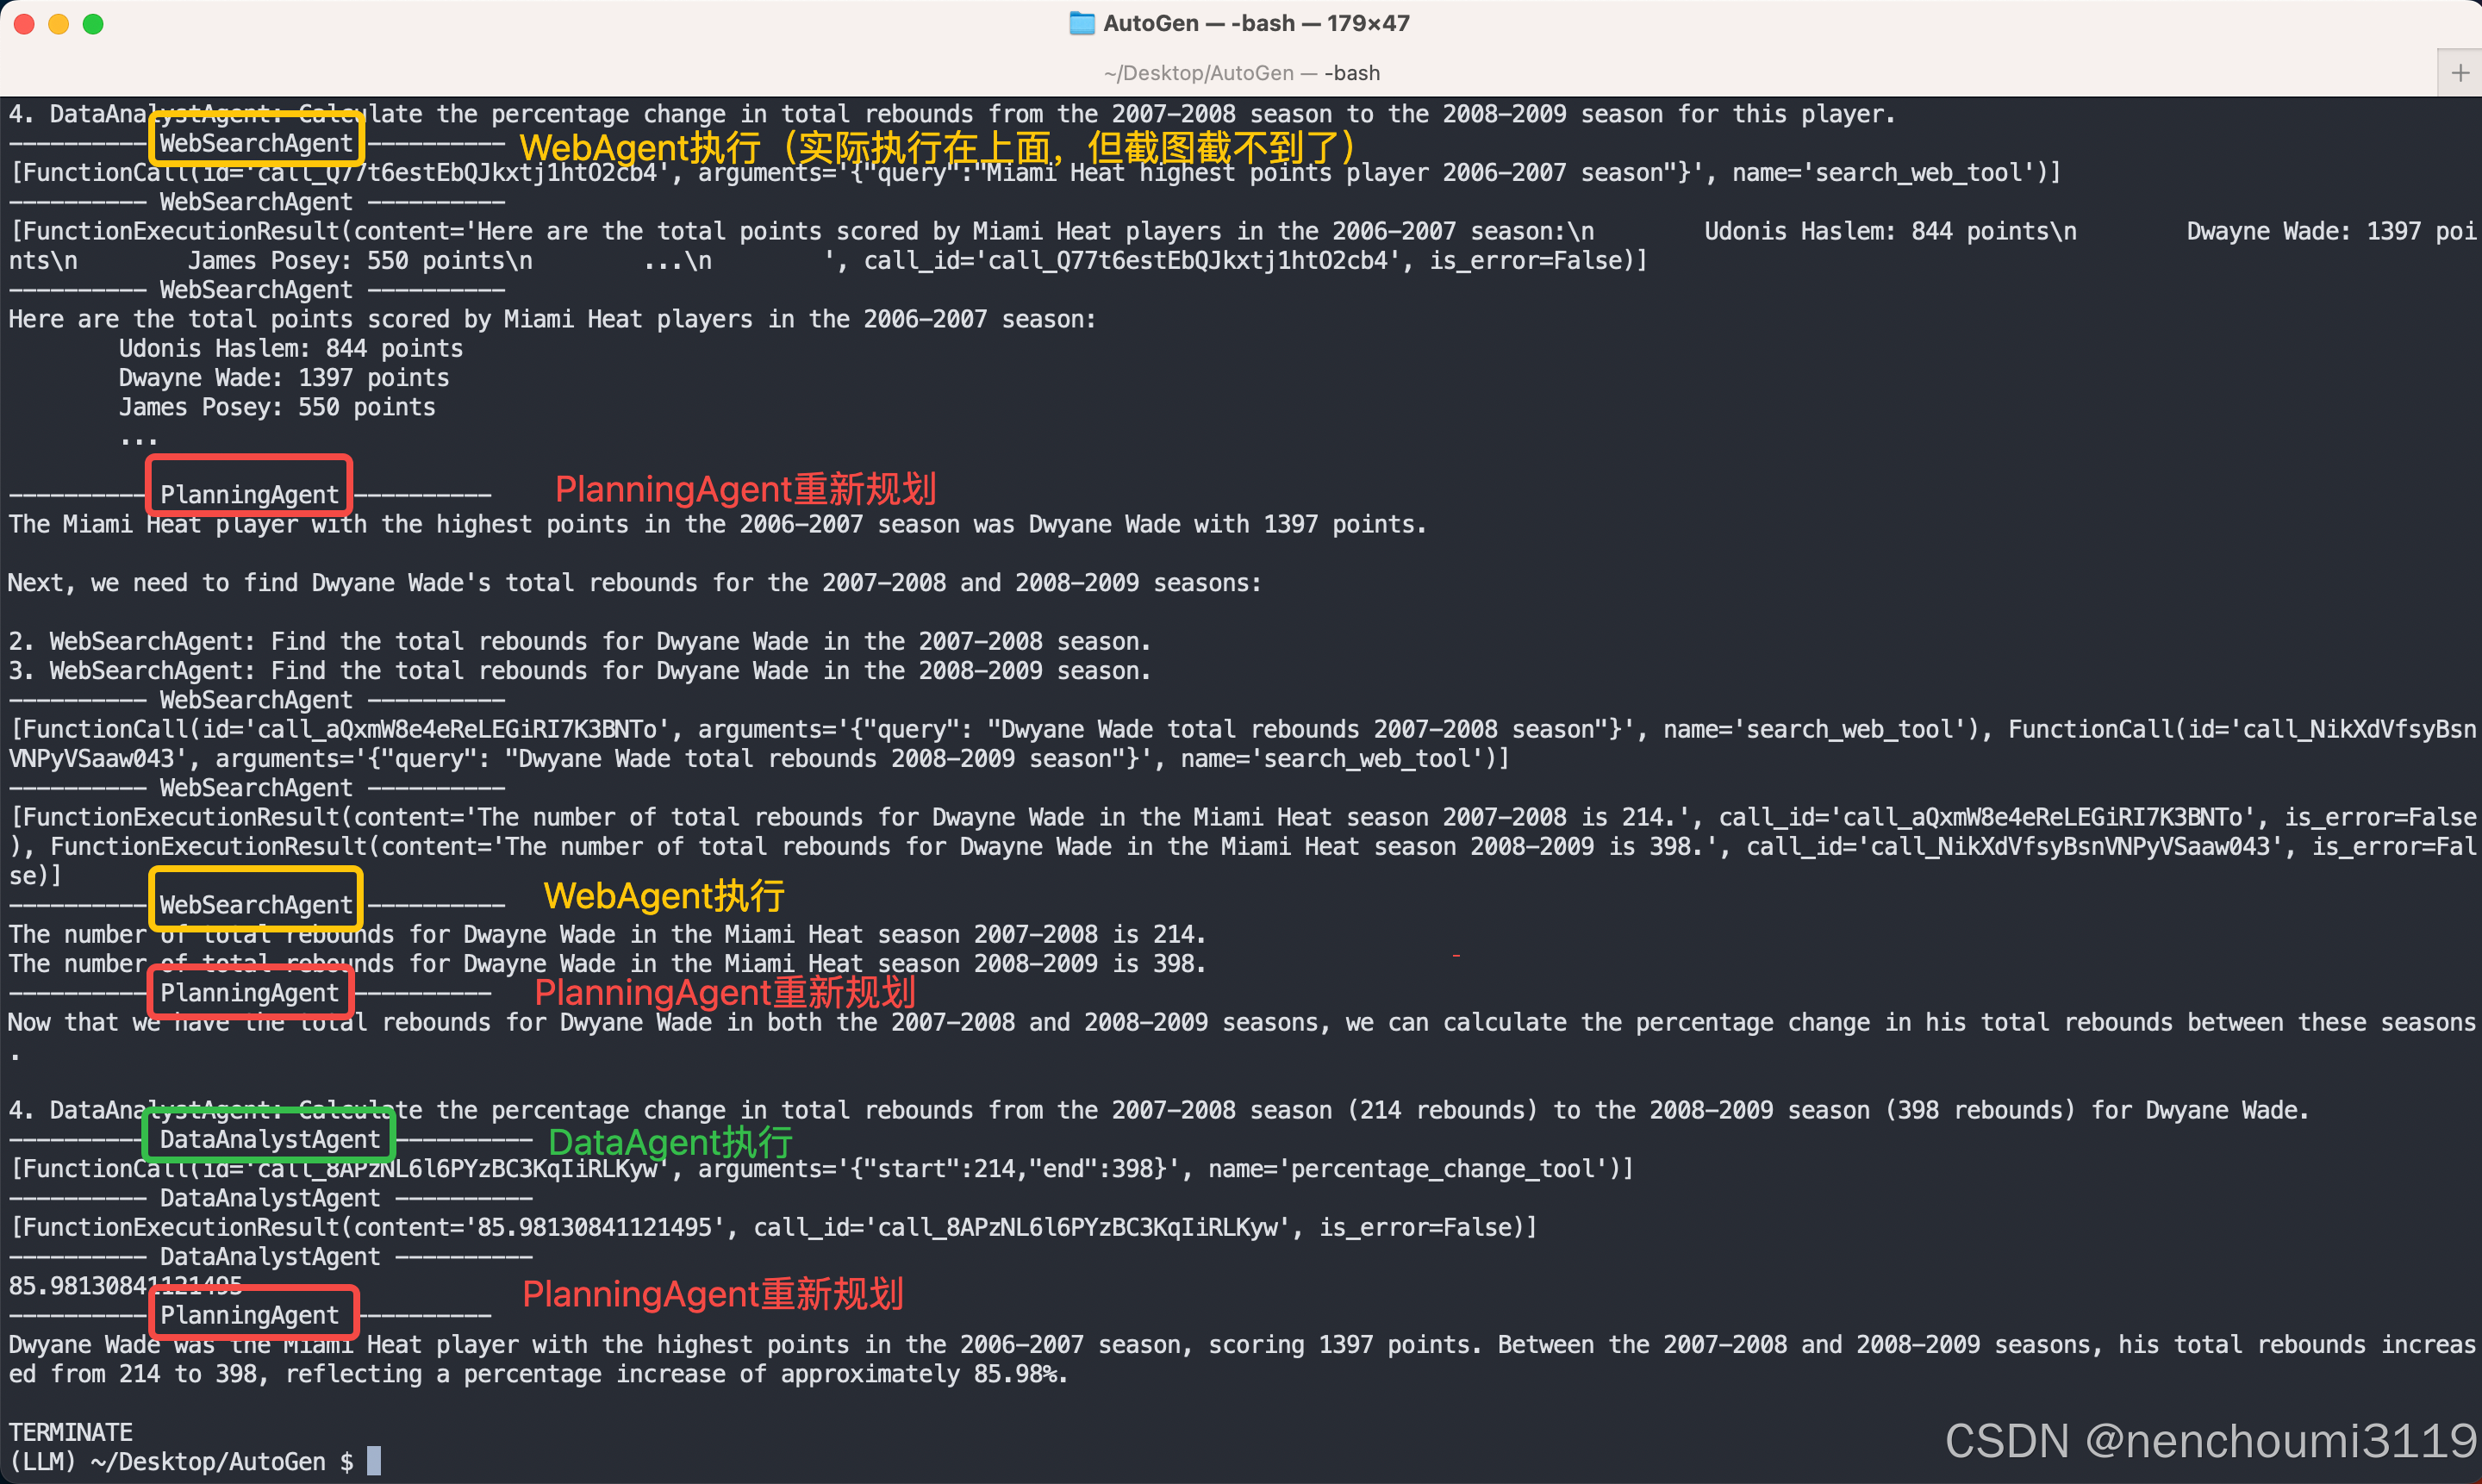
Task: Click the first red-boxed PlanningAgent label
Action: click(249, 493)
